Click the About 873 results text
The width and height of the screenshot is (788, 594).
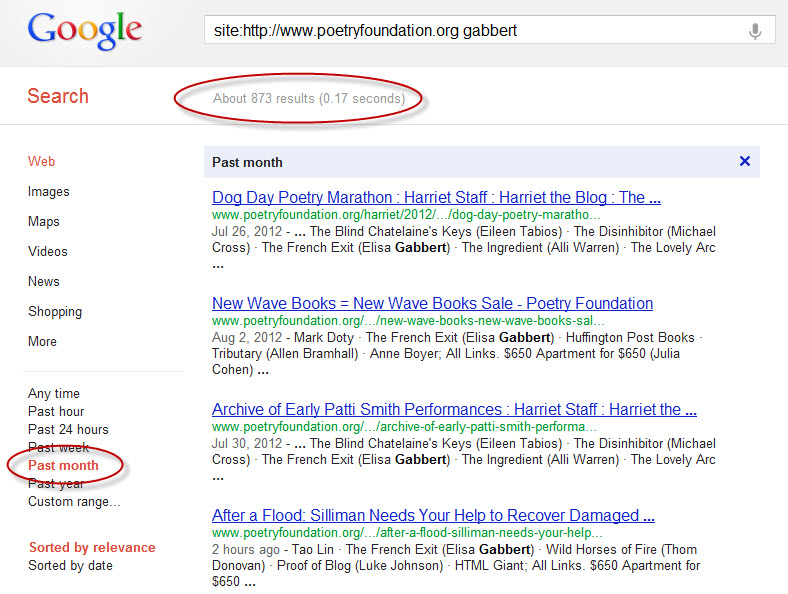(x=309, y=98)
